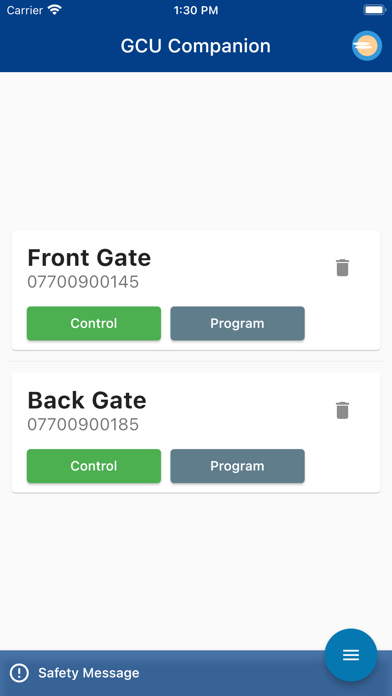This screenshot has height=696, width=392.
Task: Open Program for Back Gate
Action: pos(238,466)
